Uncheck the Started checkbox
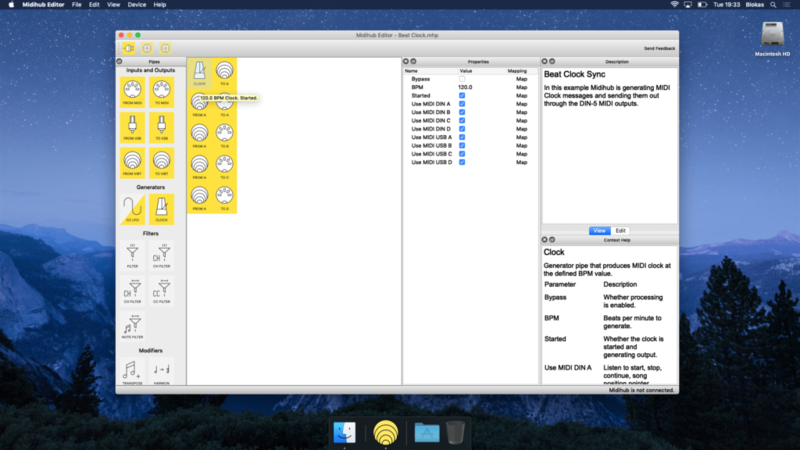Viewport: 800px width, 450px height. pos(462,95)
